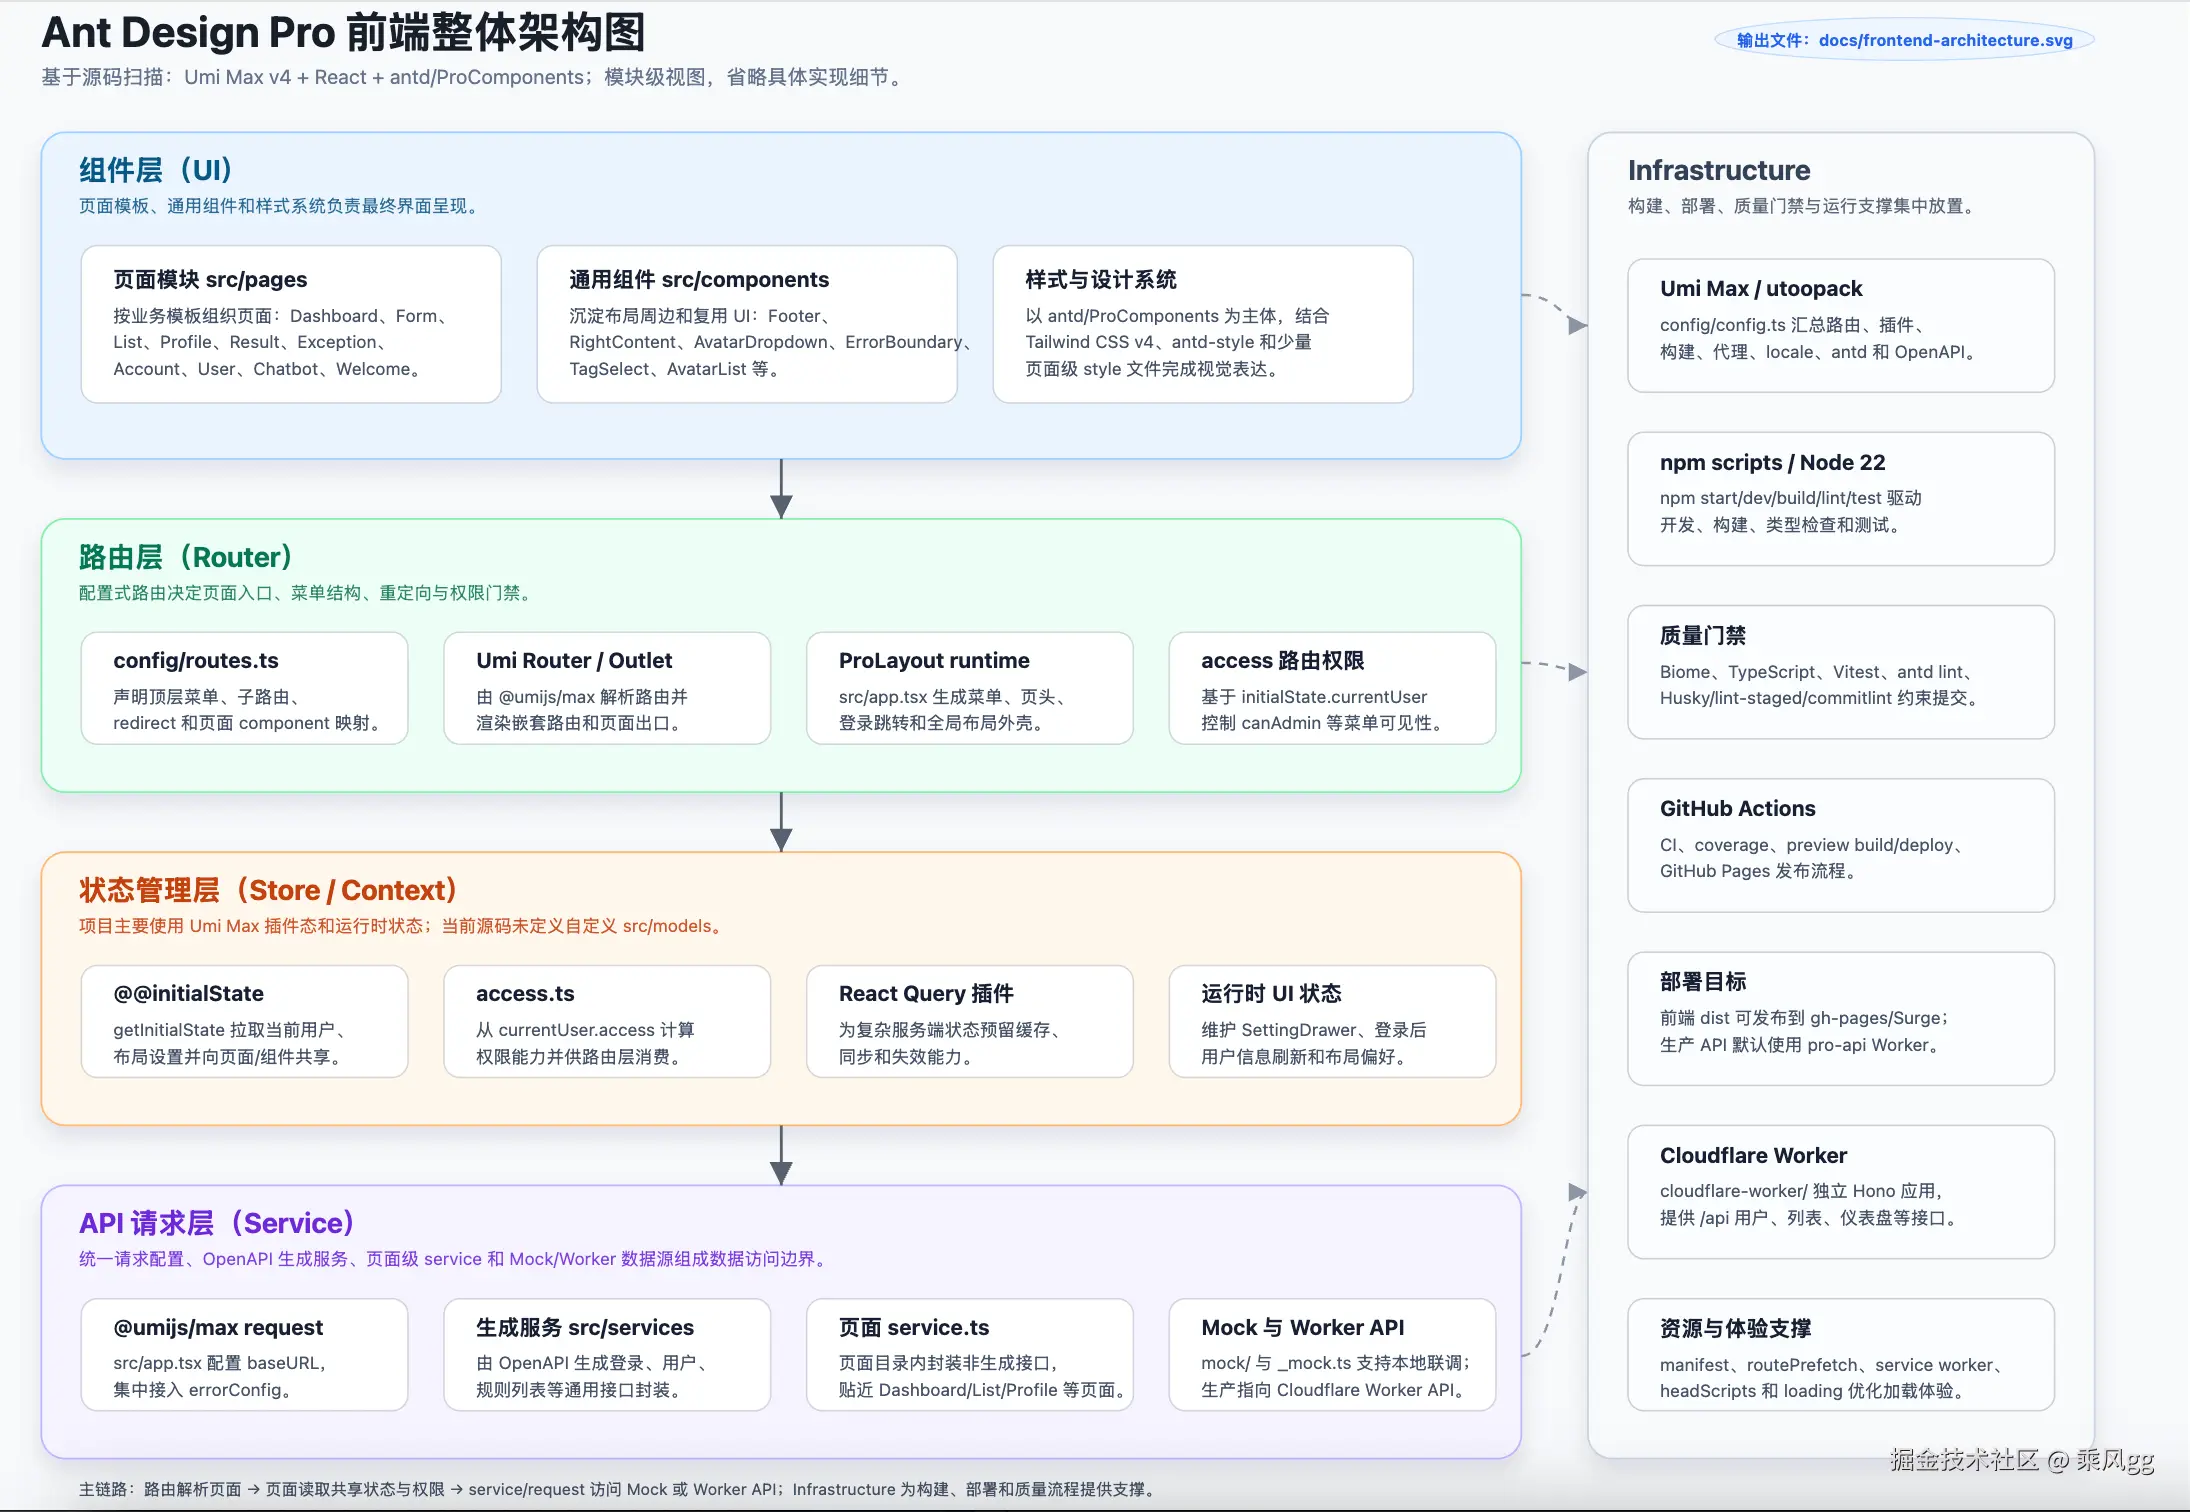The width and height of the screenshot is (2190, 1512).
Task: Select the access 路由权限 card
Action: click(x=1332, y=688)
